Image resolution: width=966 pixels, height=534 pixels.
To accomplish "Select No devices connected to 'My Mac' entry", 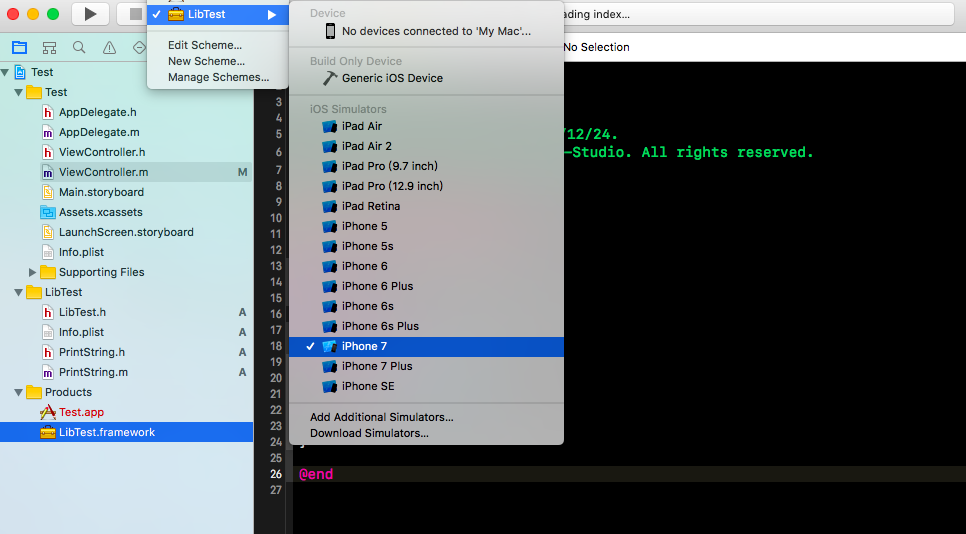I will click(426, 31).
